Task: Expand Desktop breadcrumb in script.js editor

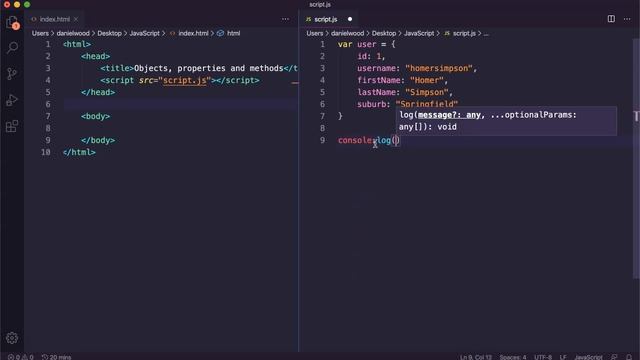Action: pyautogui.click(x=384, y=33)
